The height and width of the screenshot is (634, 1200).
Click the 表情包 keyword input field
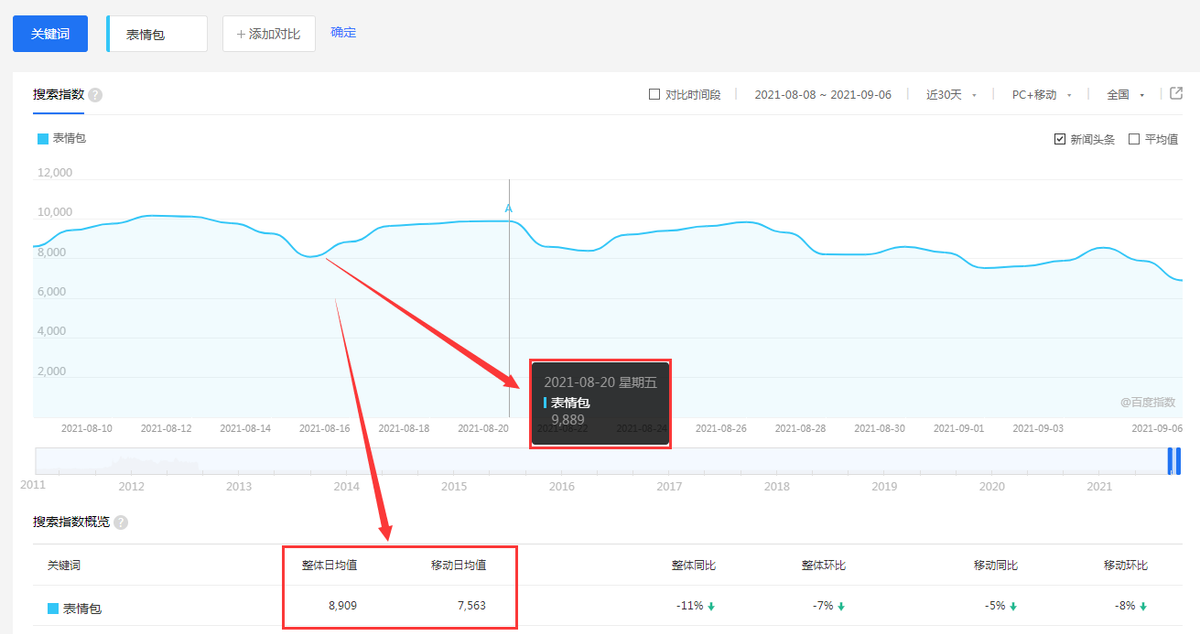pyautogui.click(x=156, y=33)
